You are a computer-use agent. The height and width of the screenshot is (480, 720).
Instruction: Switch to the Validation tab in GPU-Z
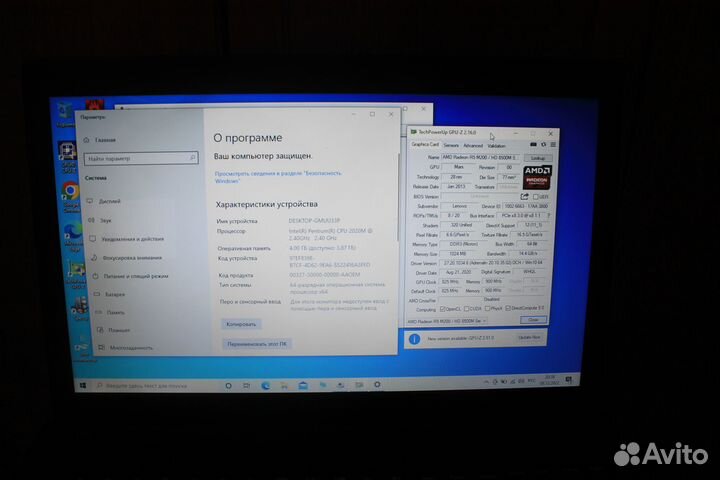pos(496,146)
